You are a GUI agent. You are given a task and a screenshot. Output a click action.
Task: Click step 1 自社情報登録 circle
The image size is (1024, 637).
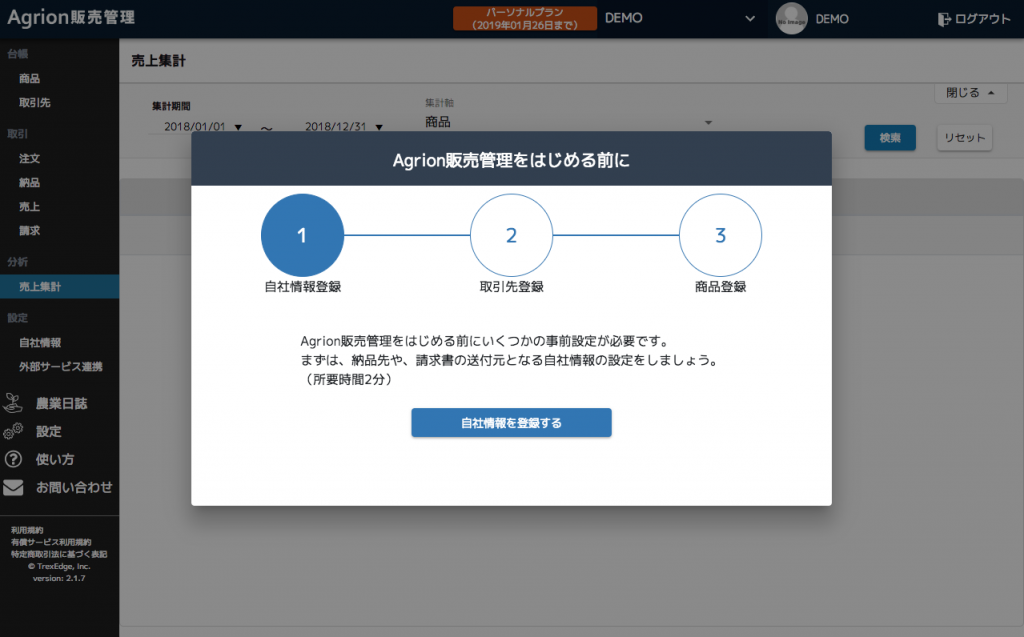(x=302, y=235)
